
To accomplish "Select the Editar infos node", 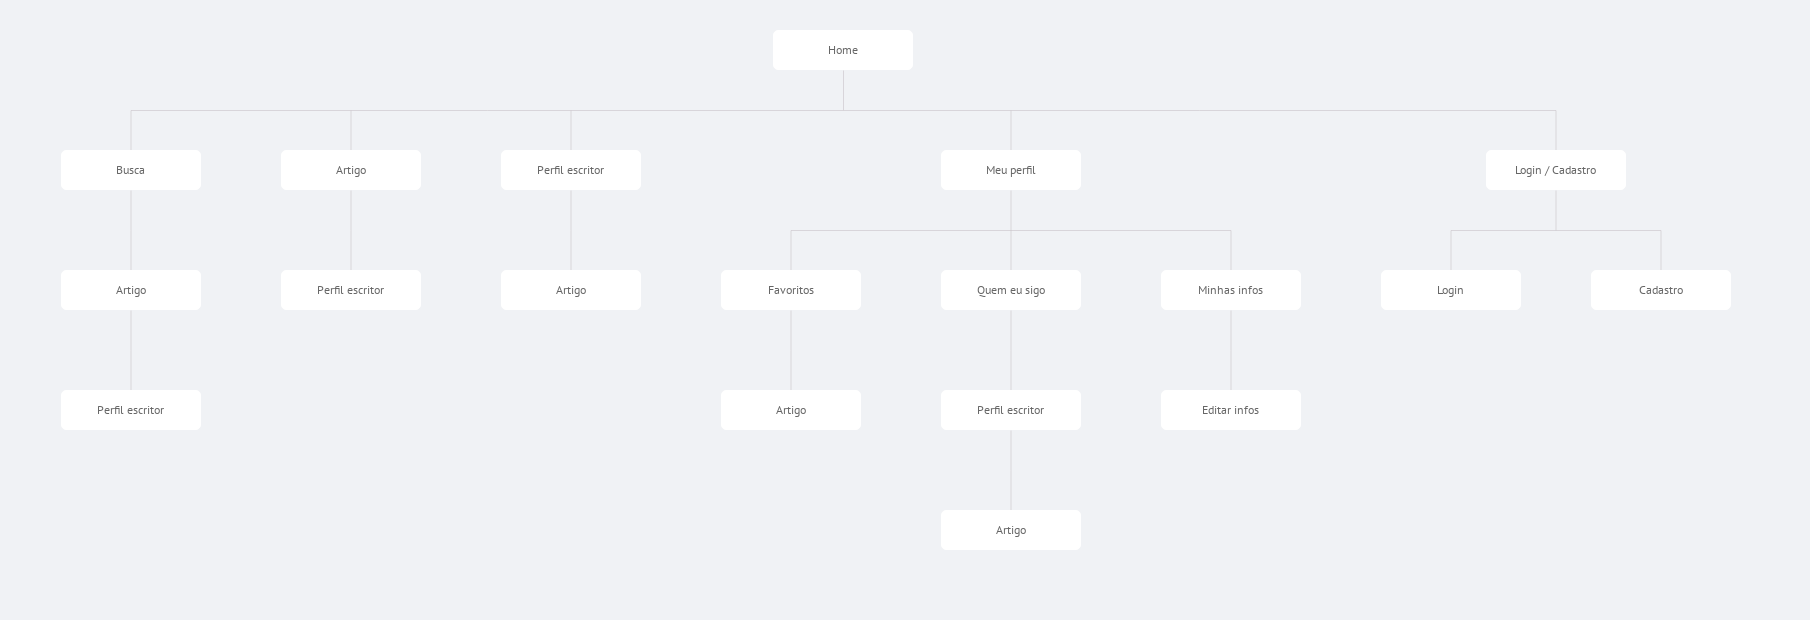I will [x=1231, y=410].
